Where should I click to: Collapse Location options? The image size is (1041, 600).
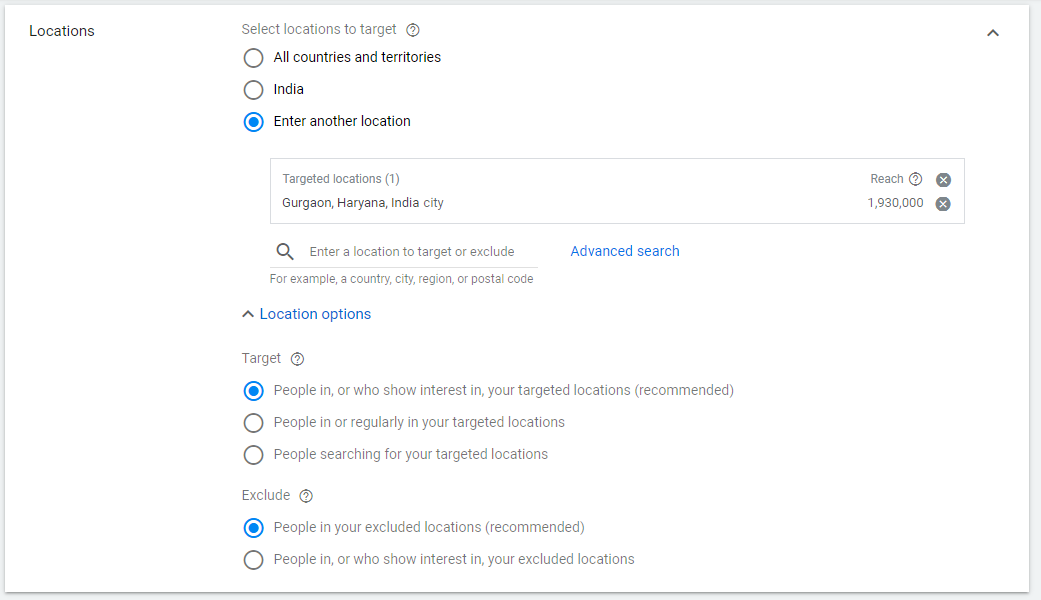(x=306, y=314)
